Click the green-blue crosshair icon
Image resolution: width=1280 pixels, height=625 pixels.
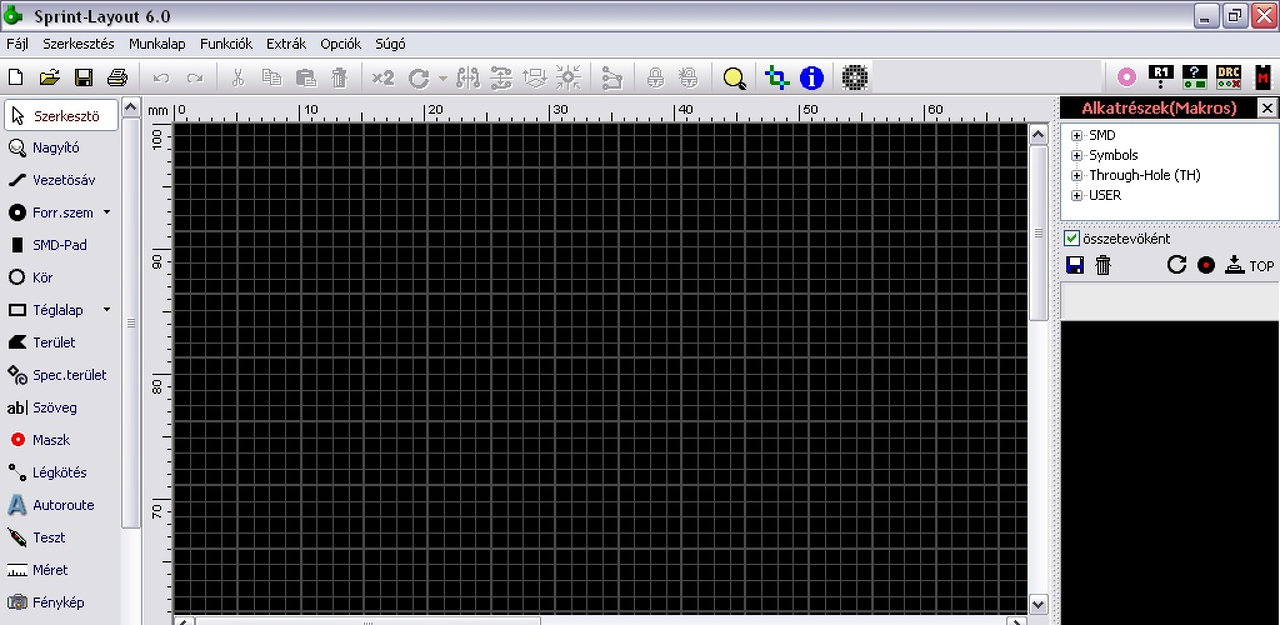tap(777, 77)
